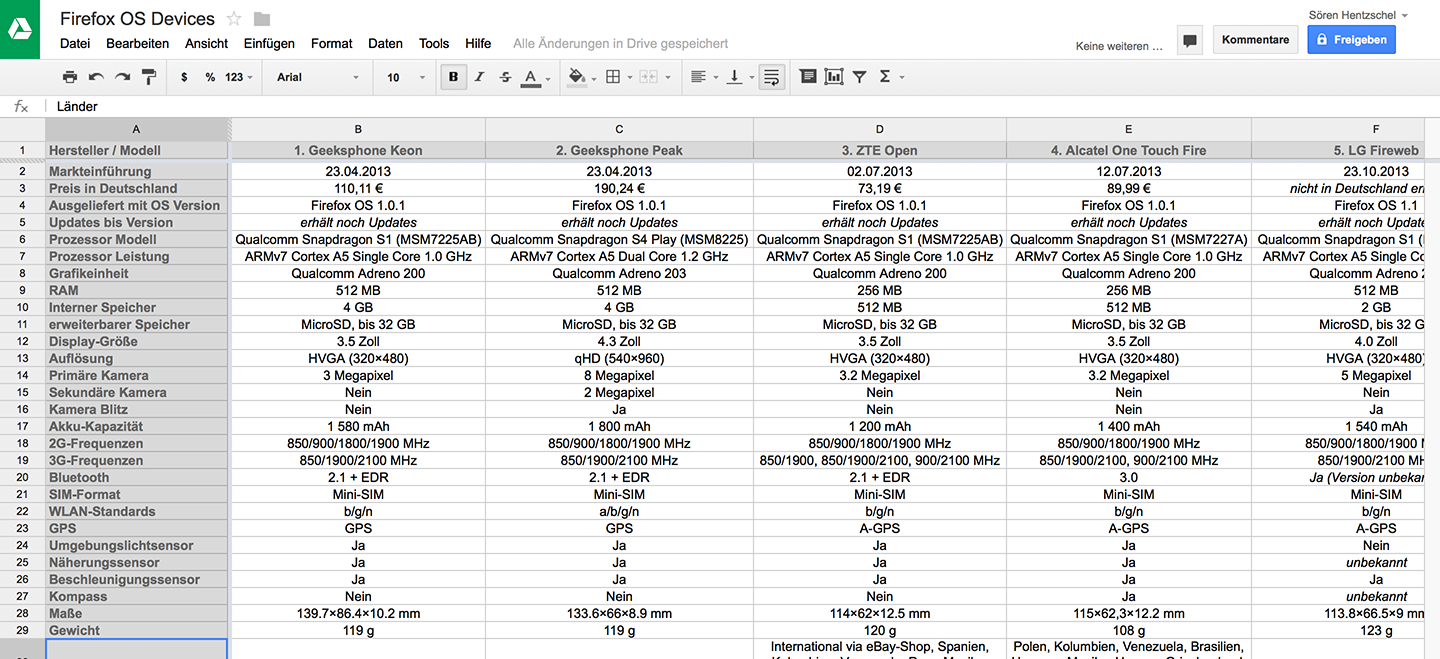The height and width of the screenshot is (659, 1440).
Task: Click the '190,24 €' price cell
Action: [x=619, y=188]
